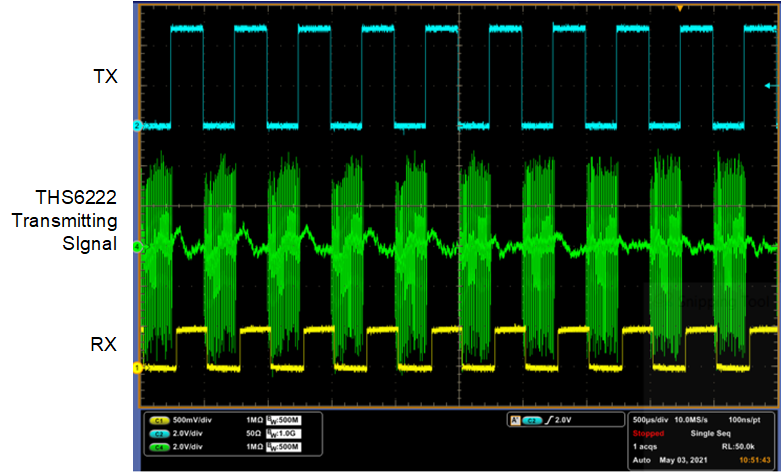Select channel 4 ground marker on waveform edge
This screenshot has width=782, height=473.
point(138,247)
